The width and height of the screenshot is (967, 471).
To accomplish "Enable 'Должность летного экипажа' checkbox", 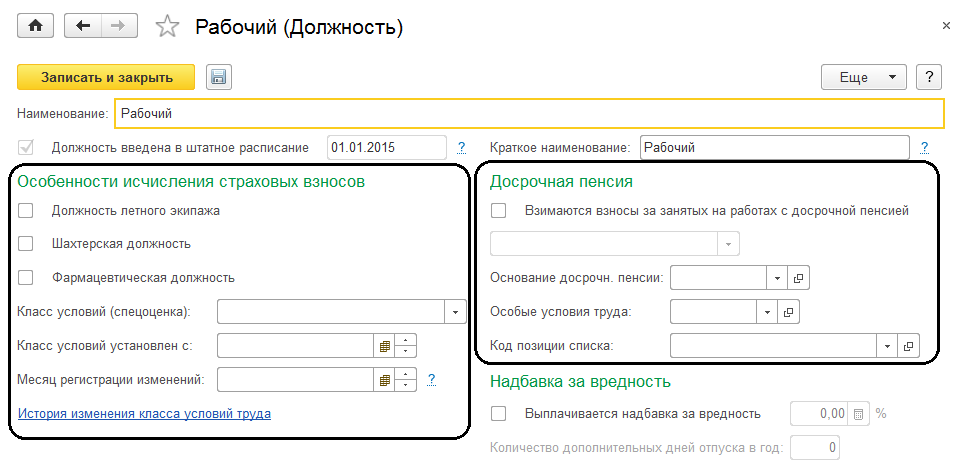I will point(26,210).
